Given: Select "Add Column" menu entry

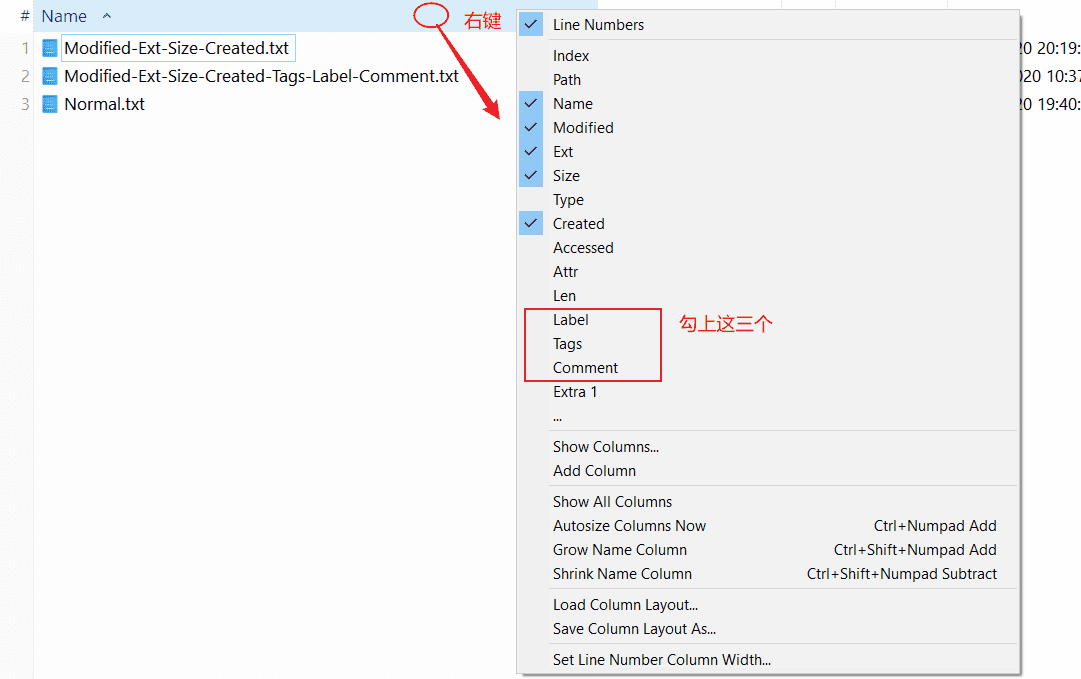Looking at the screenshot, I should (594, 470).
